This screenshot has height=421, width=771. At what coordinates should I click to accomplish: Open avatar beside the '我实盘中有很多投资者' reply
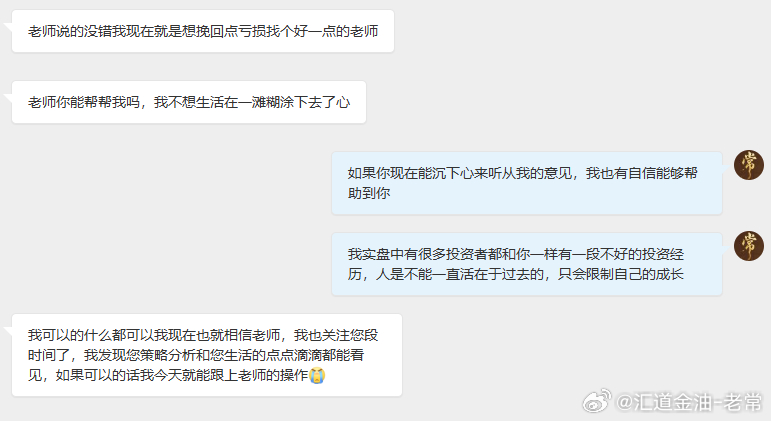(x=748, y=246)
